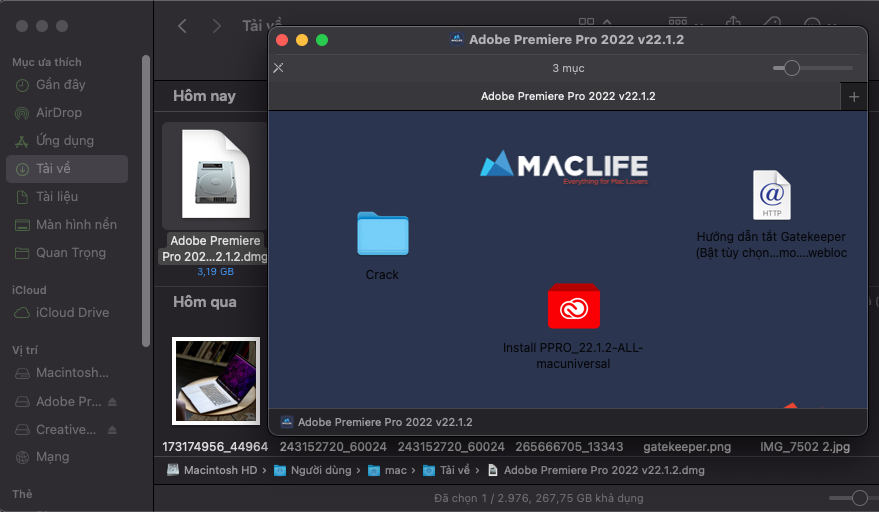The height and width of the screenshot is (512, 879).
Task: Click Macintosh HD in path bar
Action: click(212, 470)
